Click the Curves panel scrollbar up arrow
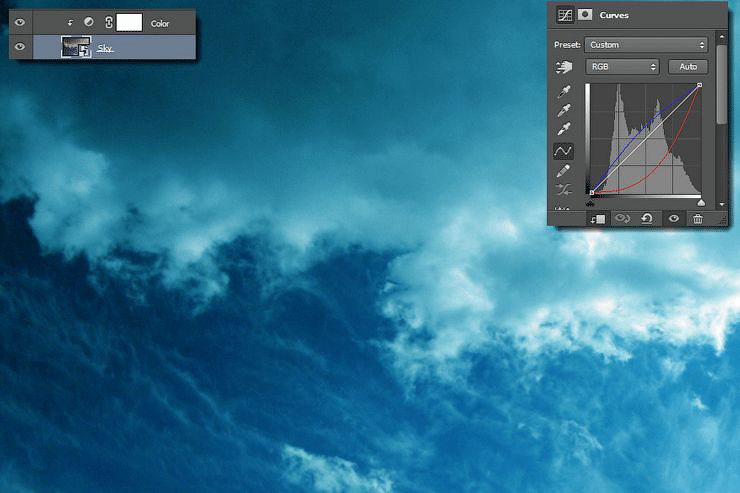The image size is (740, 493). point(722,36)
